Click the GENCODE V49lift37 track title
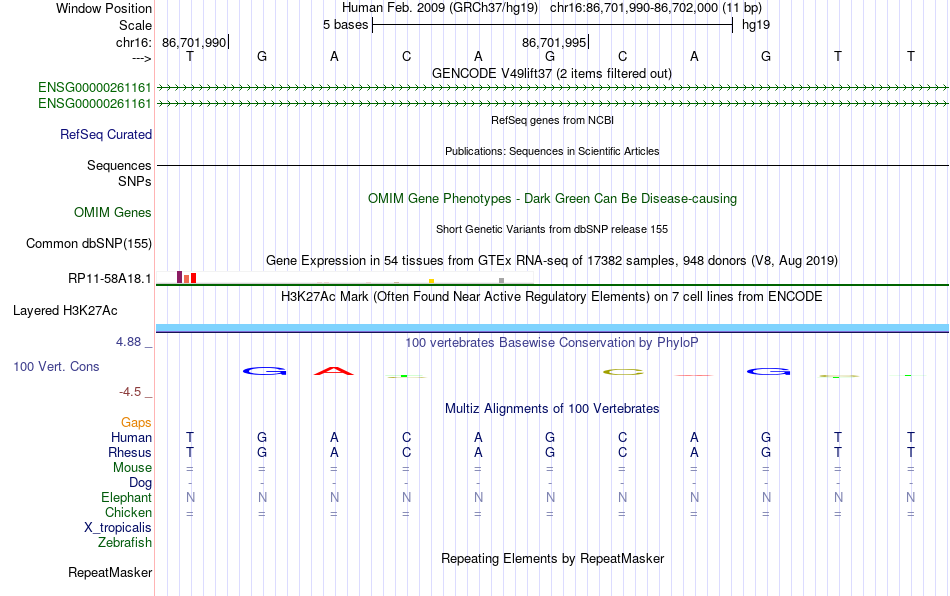Screen dimensions: 950x596 coord(551,73)
